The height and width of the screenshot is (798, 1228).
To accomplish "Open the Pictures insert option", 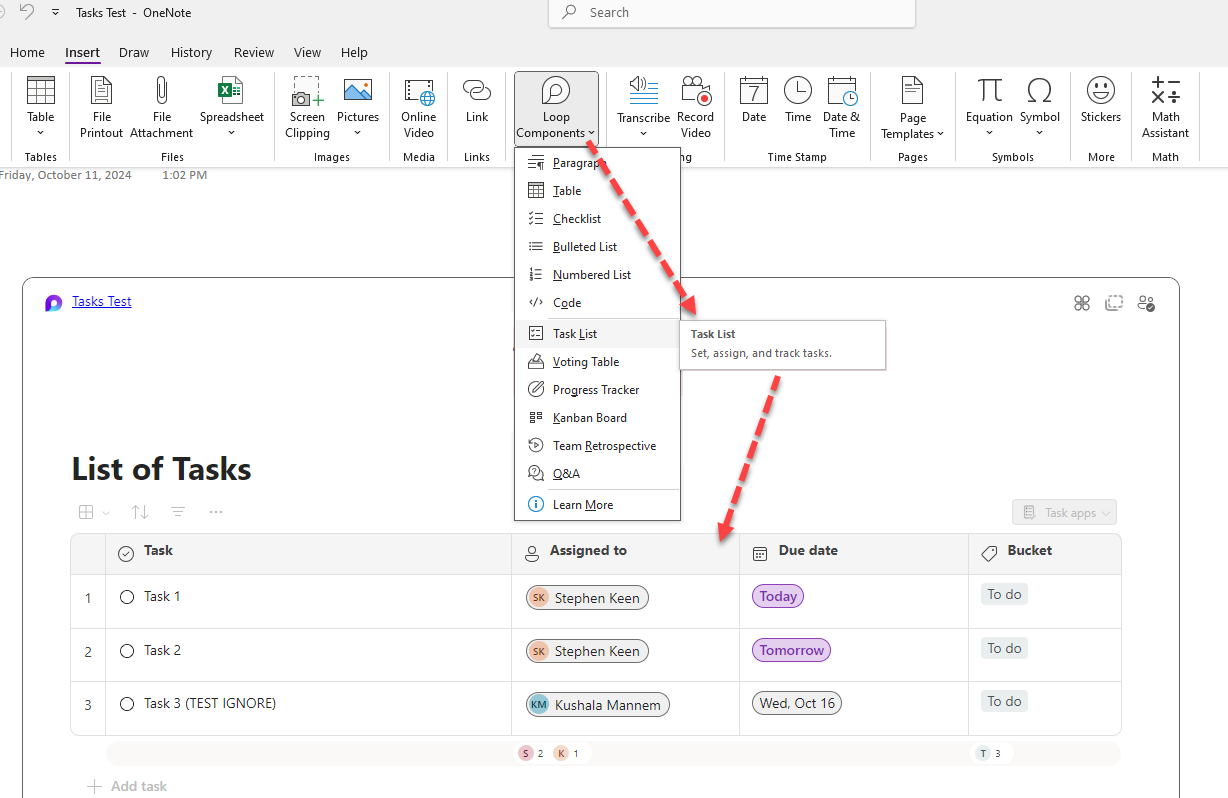I will 358,107.
